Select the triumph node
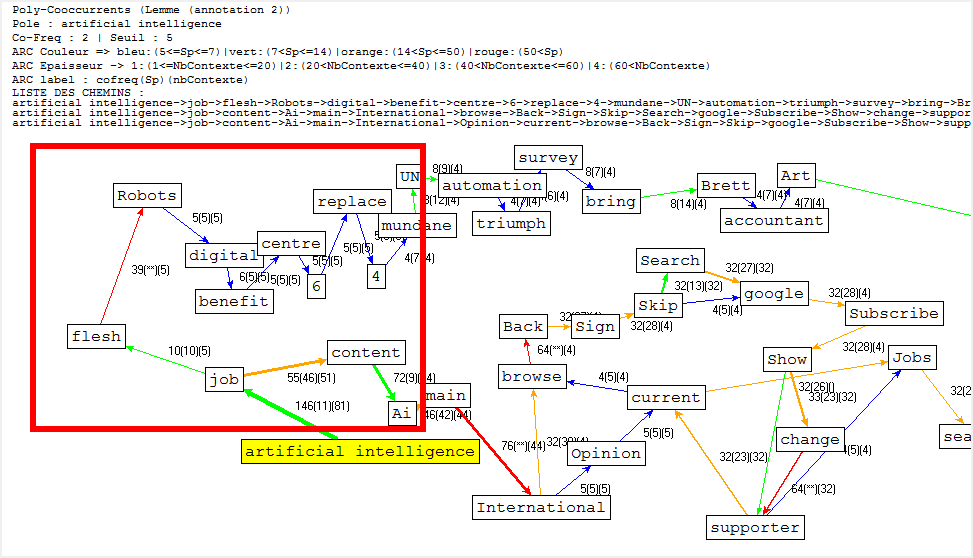 [x=511, y=223]
